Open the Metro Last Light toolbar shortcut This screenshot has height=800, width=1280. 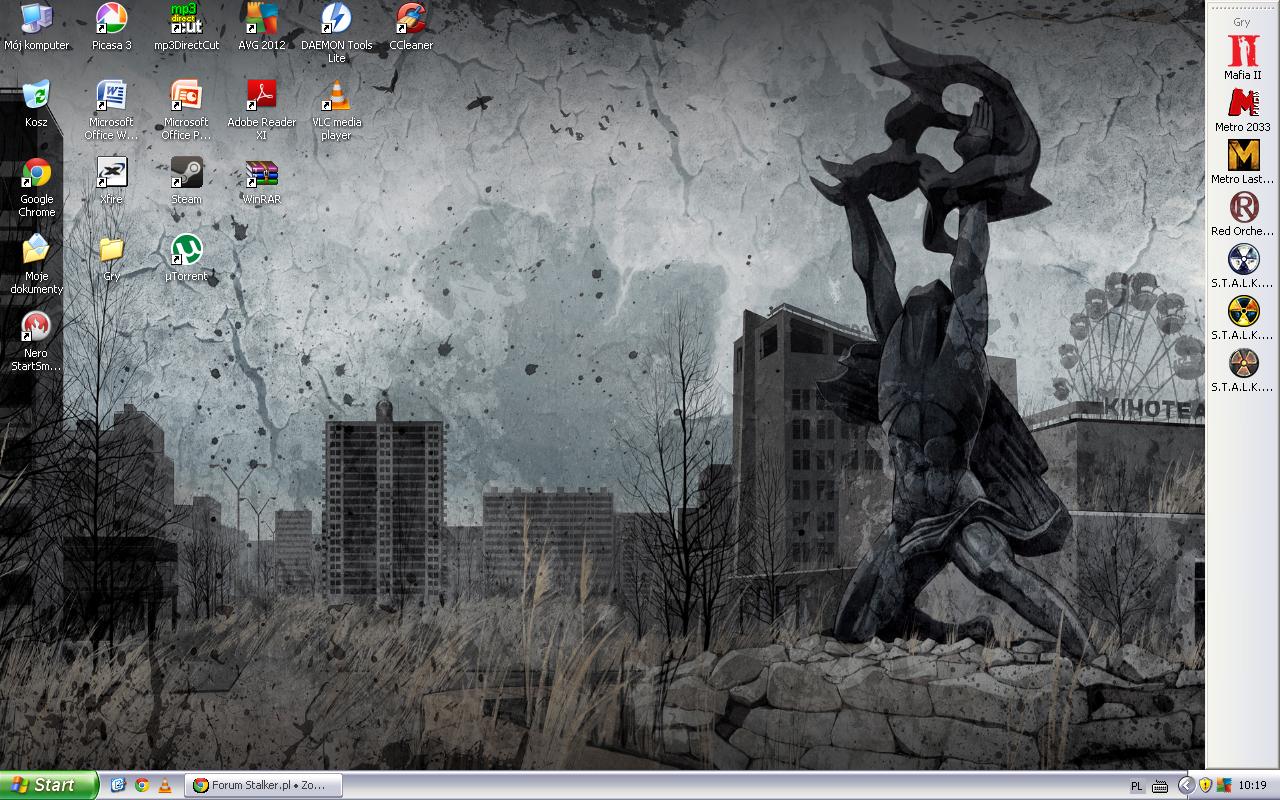click(x=1243, y=161)
